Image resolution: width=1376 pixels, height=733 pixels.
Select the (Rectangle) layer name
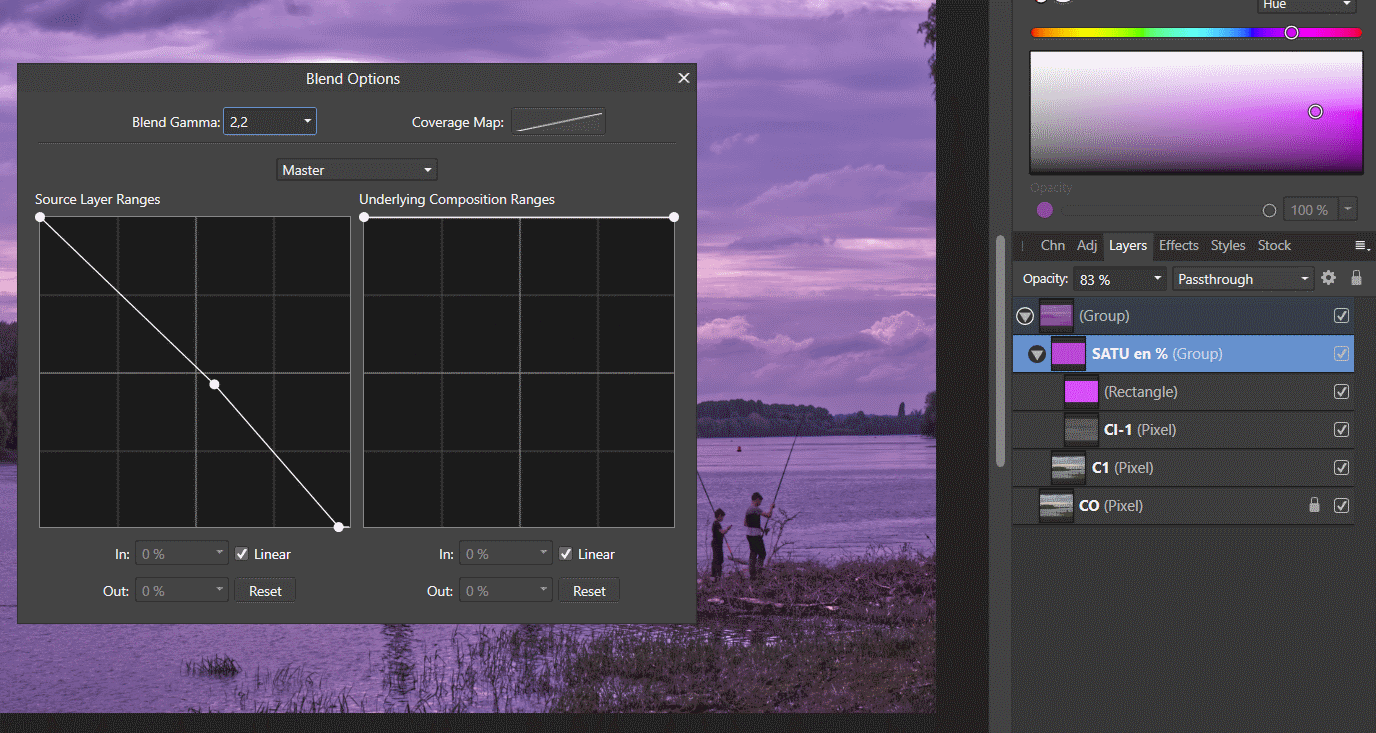(1141, 392)
